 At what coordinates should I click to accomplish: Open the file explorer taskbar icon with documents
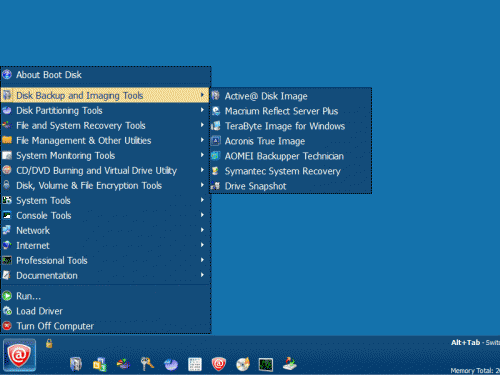pos(99,364)
